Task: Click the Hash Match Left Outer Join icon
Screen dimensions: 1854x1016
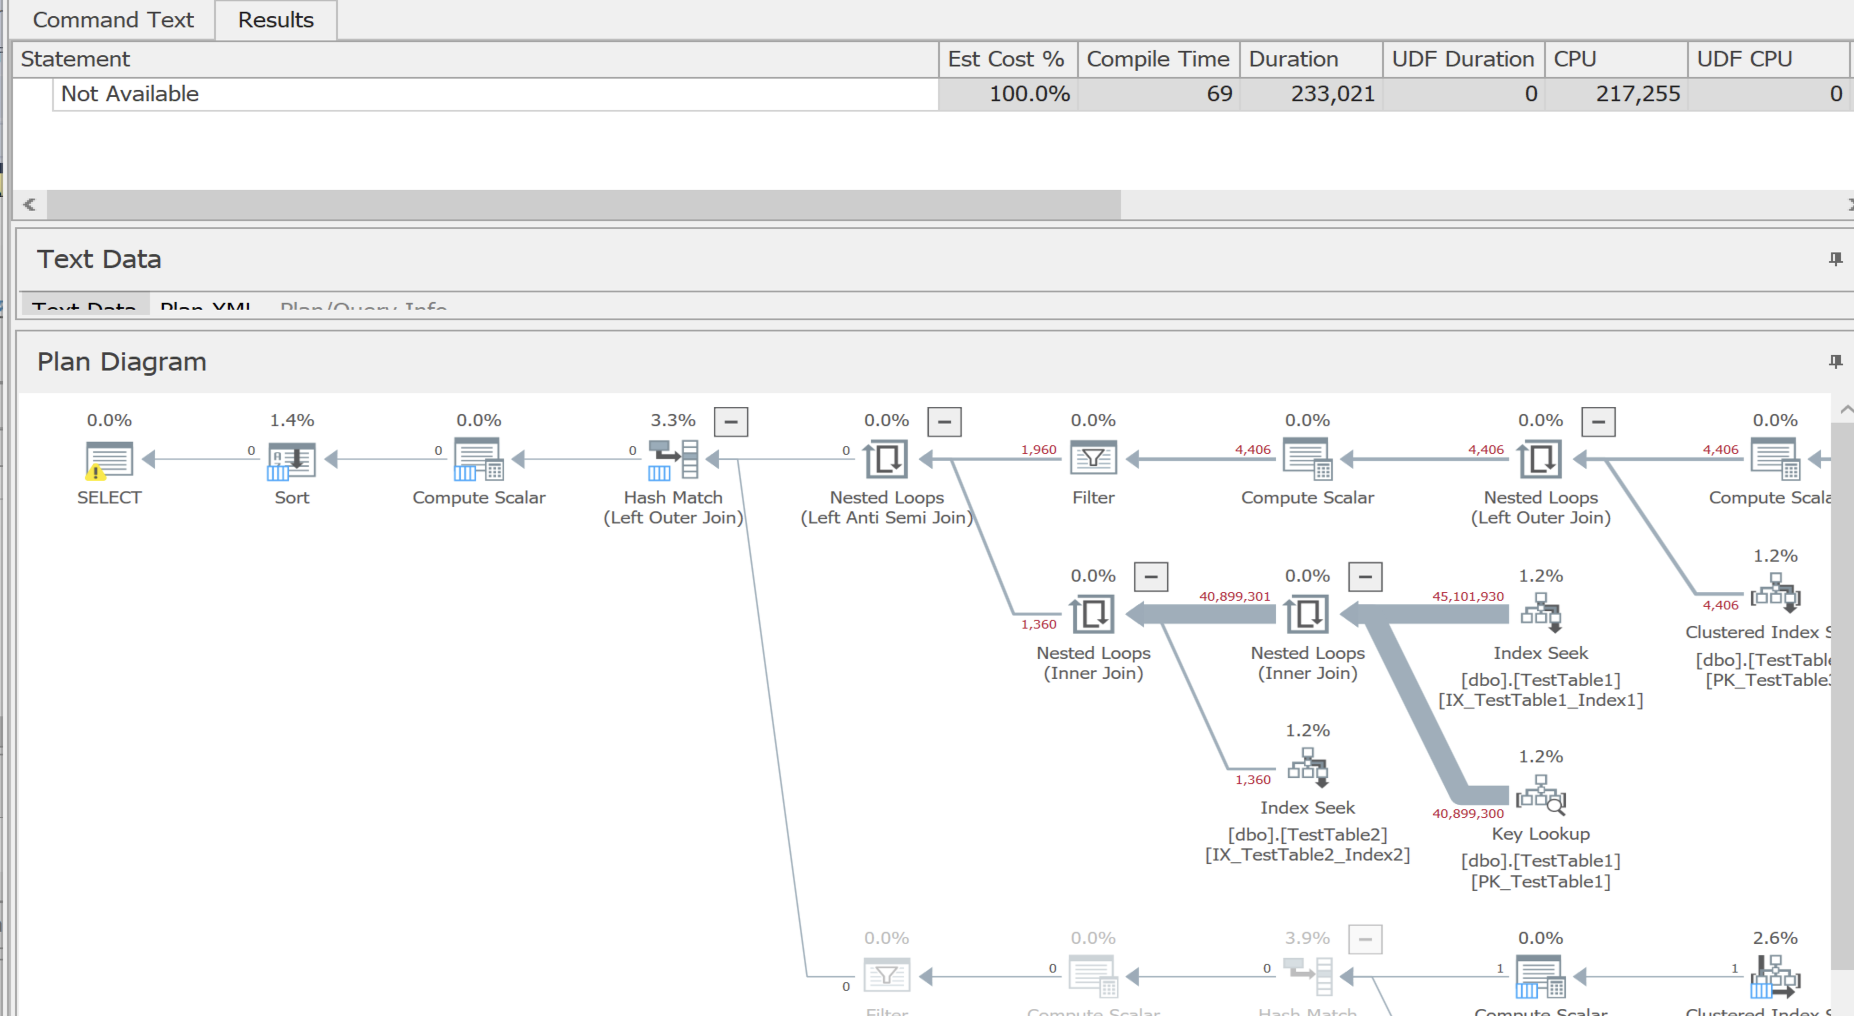Action: coord(673,460)
